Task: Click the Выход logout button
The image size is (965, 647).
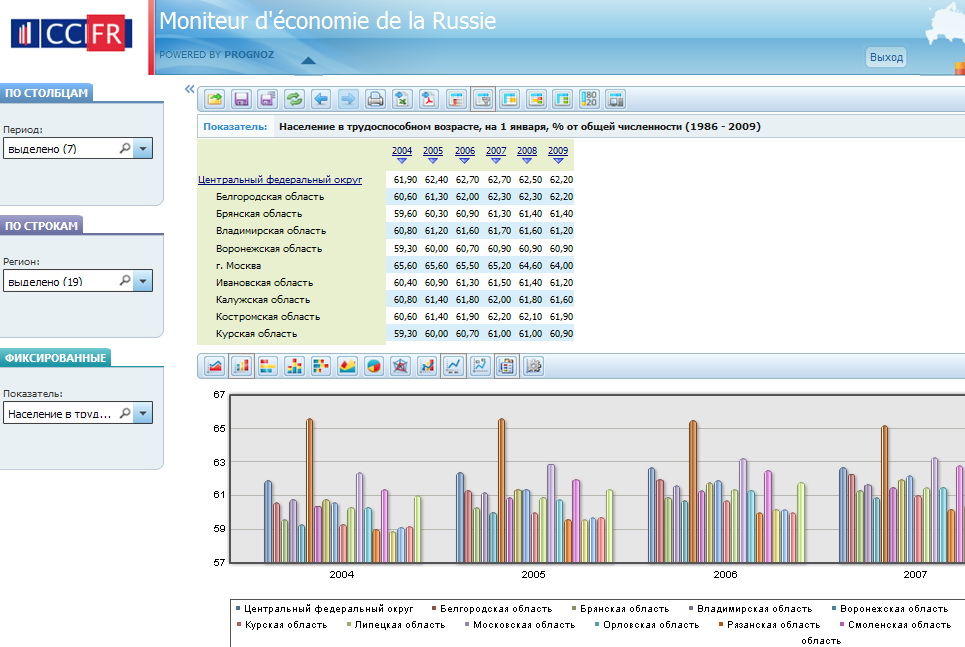Action: [886, 58]
